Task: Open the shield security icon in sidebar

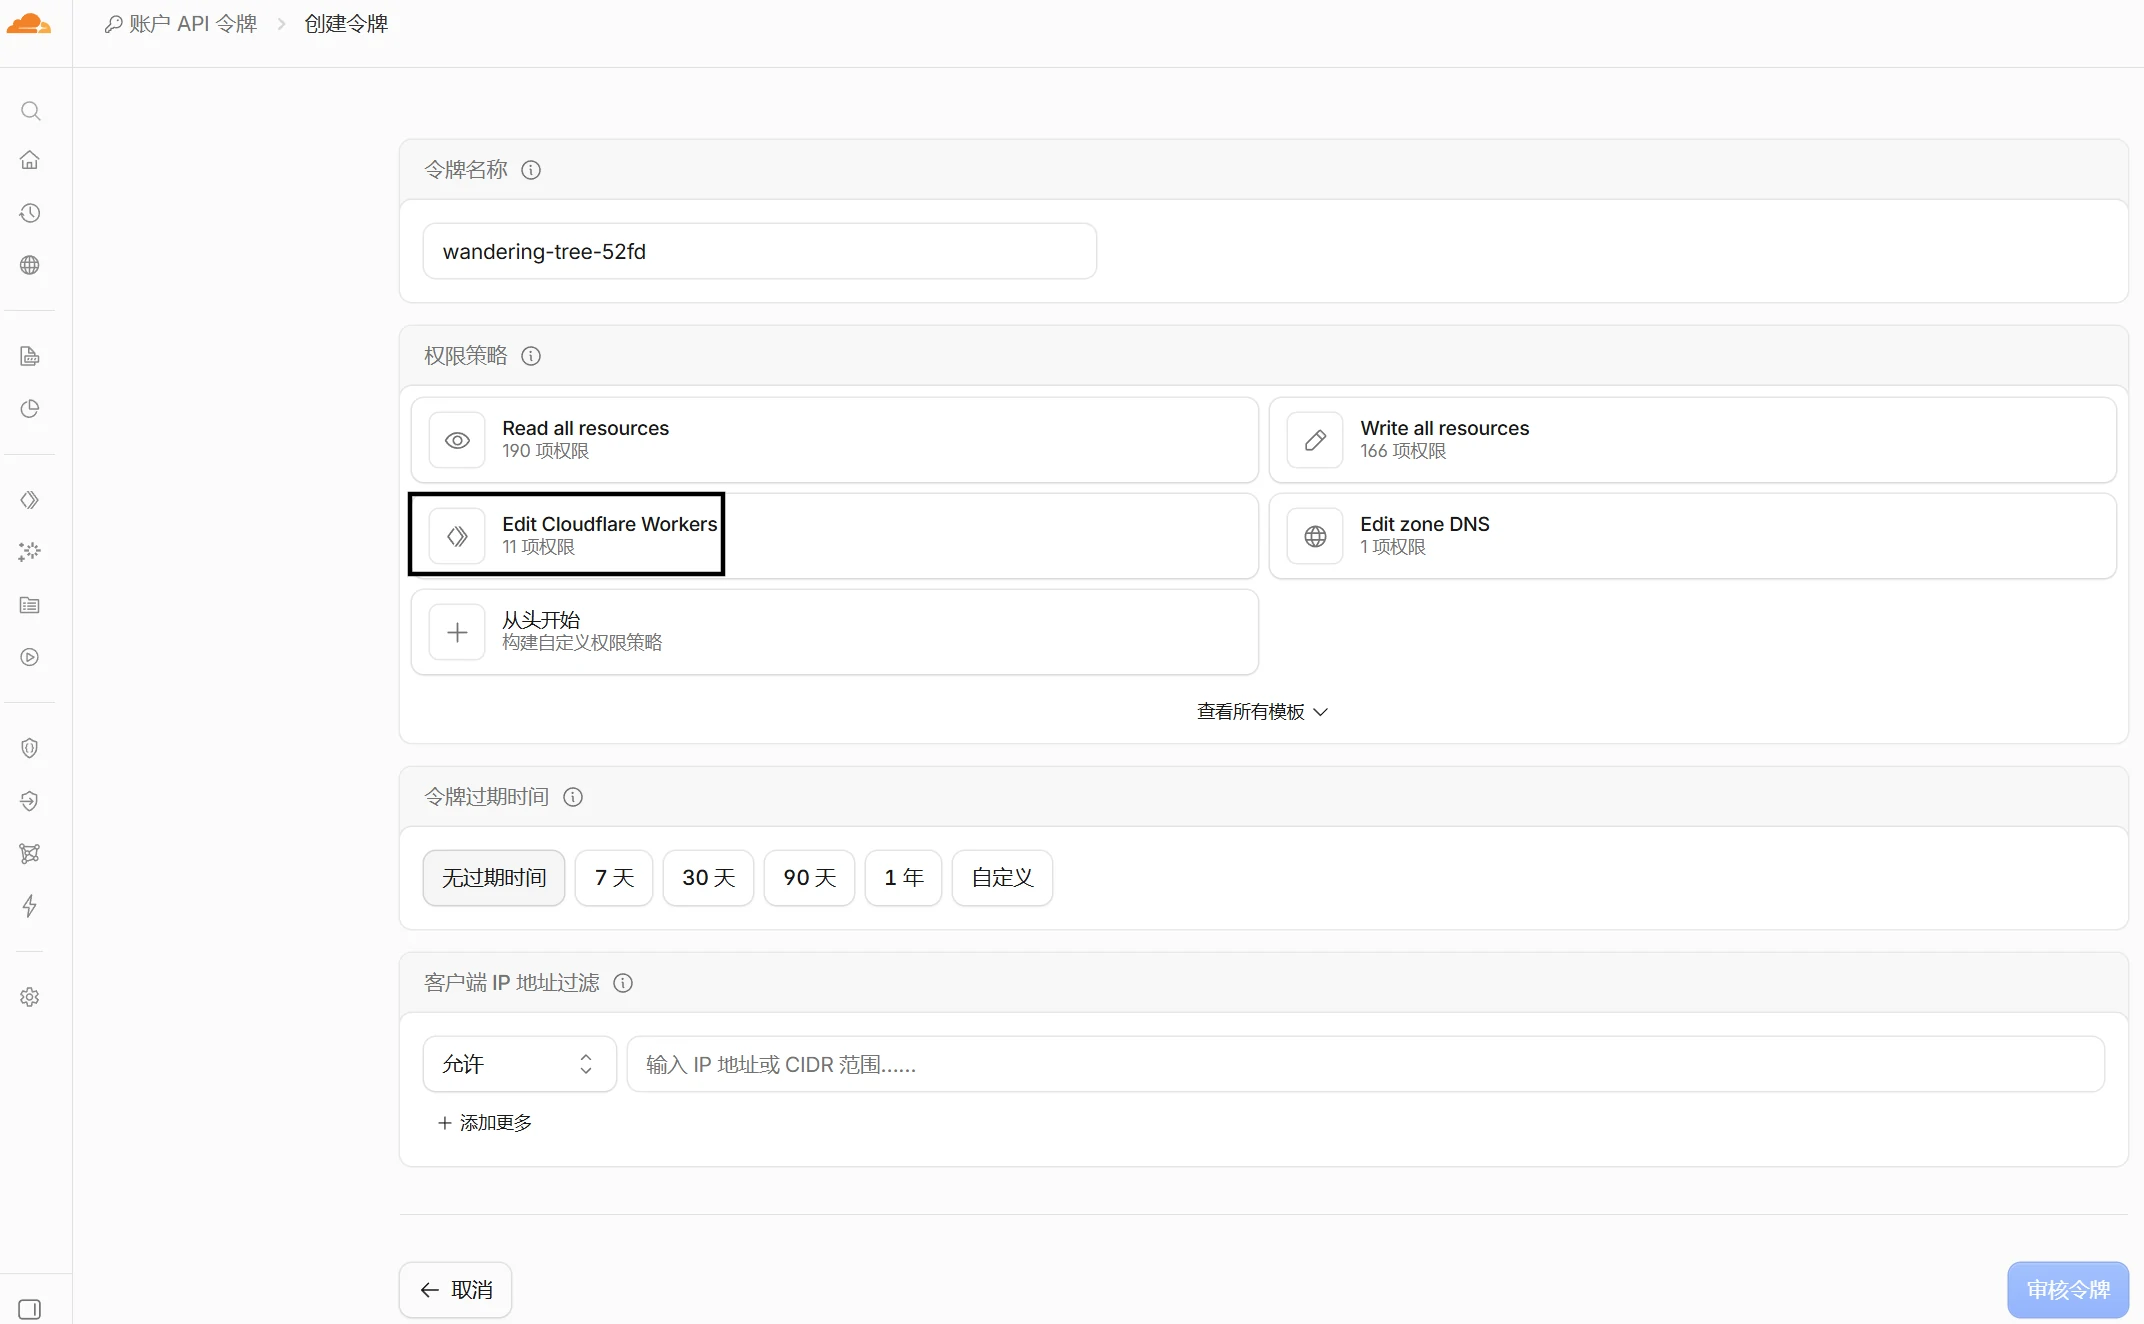Action: pos(30,748)
